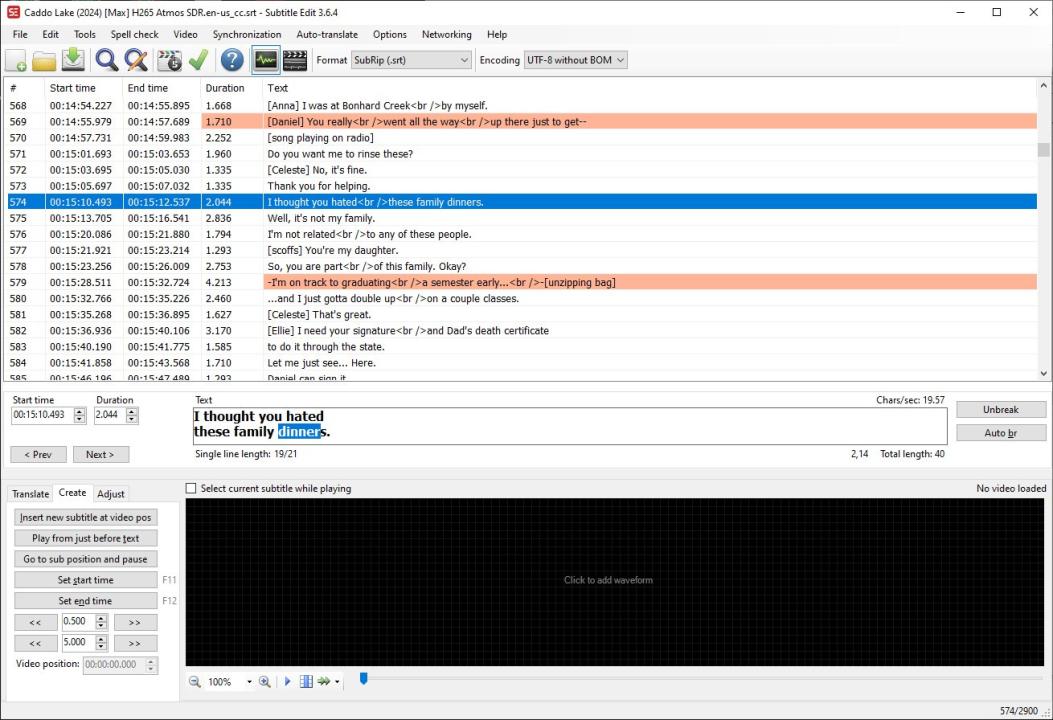Switch to the Adjust tab
The width and height of the screenshot is (1053, 720).
111,494
